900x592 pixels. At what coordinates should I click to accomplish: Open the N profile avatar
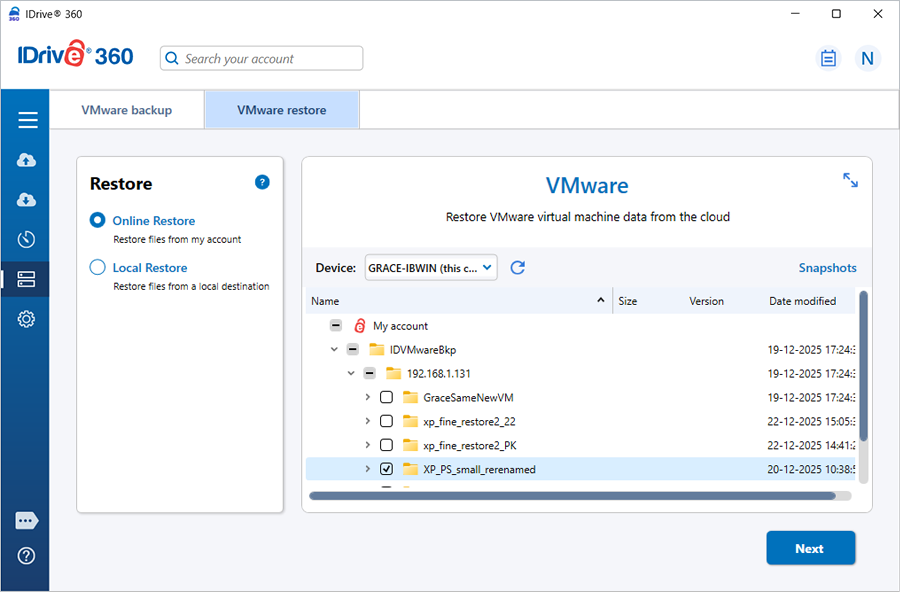[x=868, y=58]
